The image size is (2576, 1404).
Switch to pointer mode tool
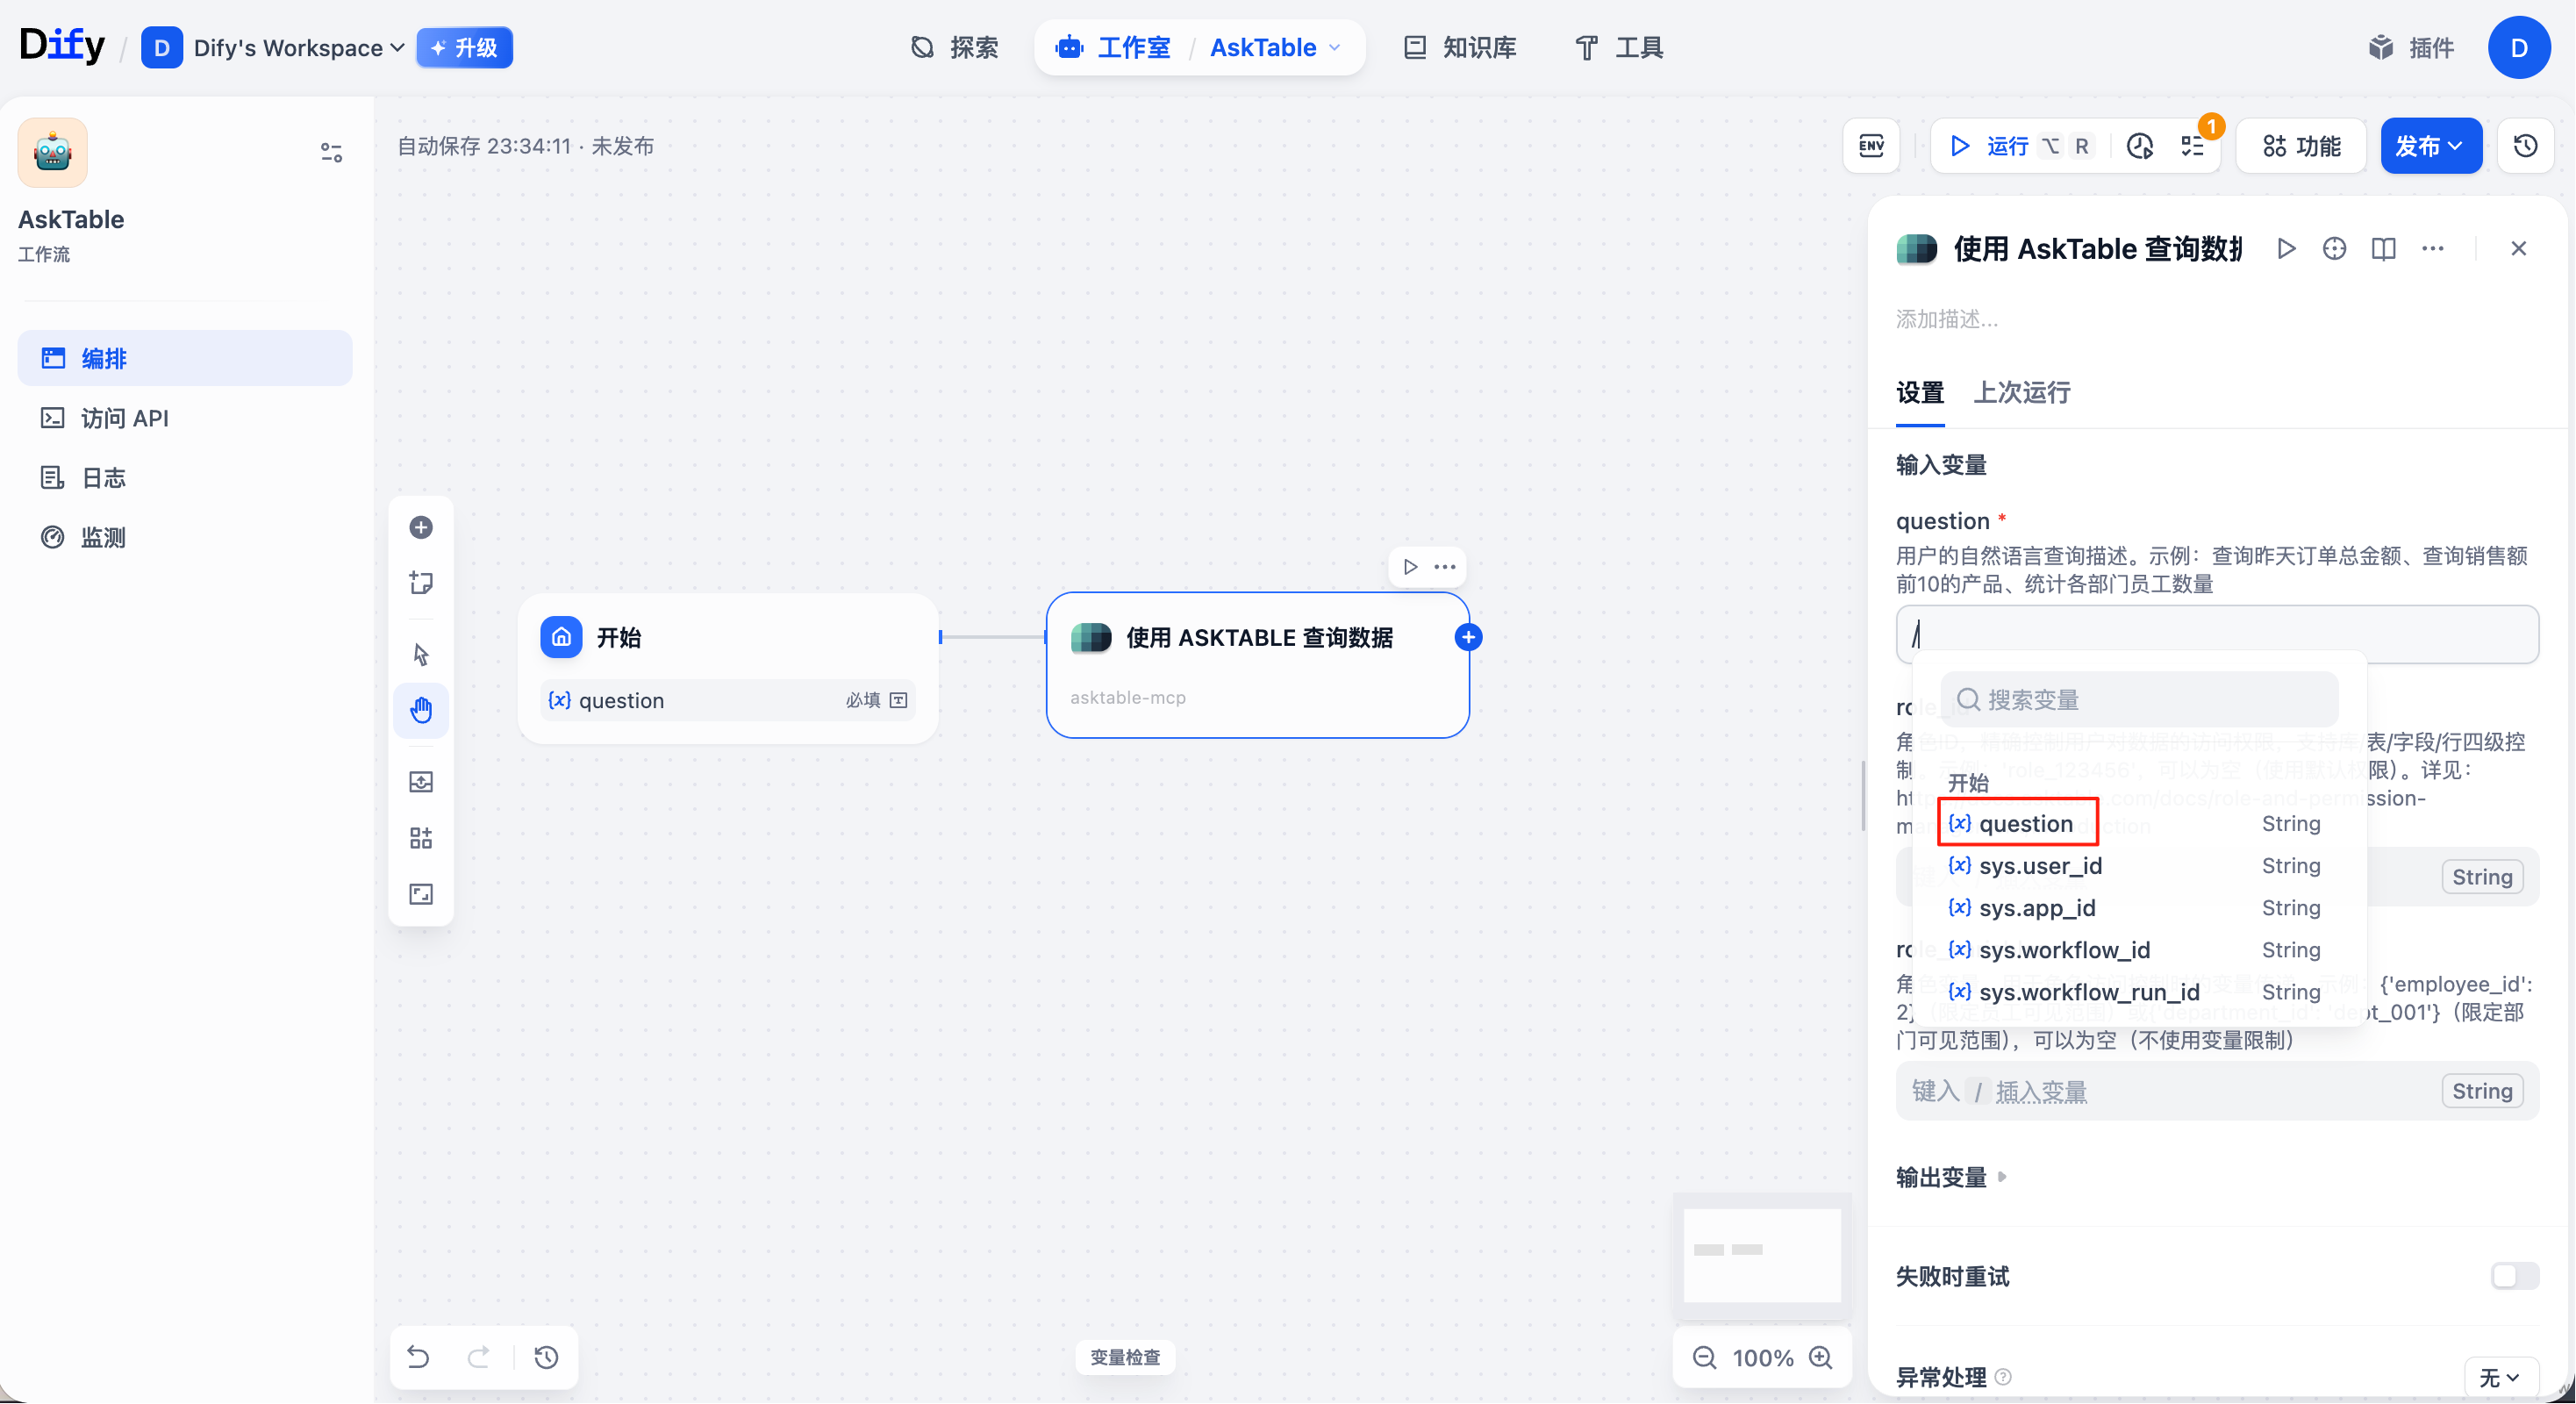coord(421,654)
